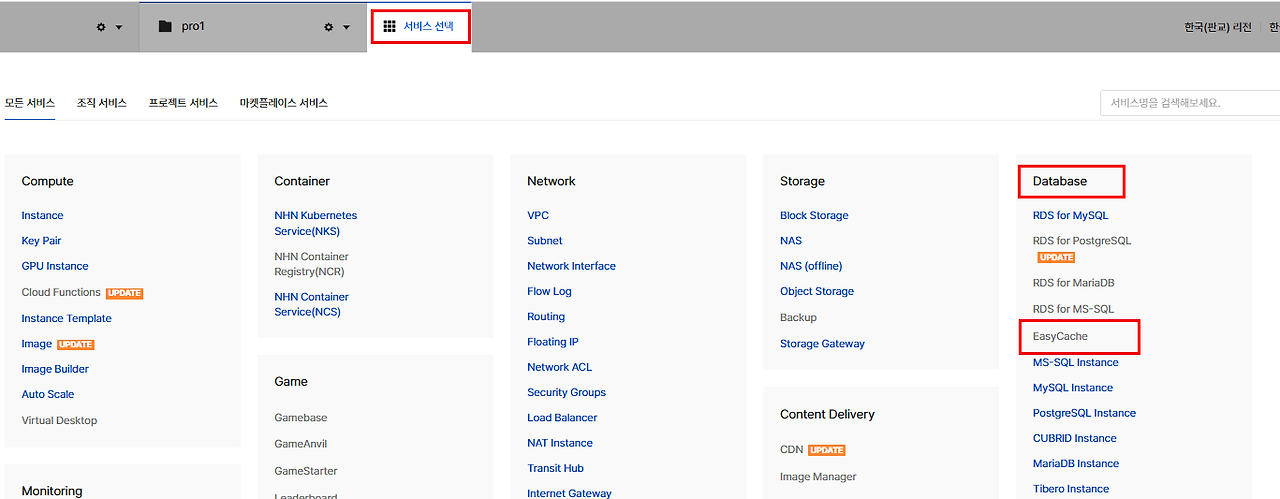Open the VPC network service
The height and width of the screenshot is (499, 1280).
coord(538,215)
